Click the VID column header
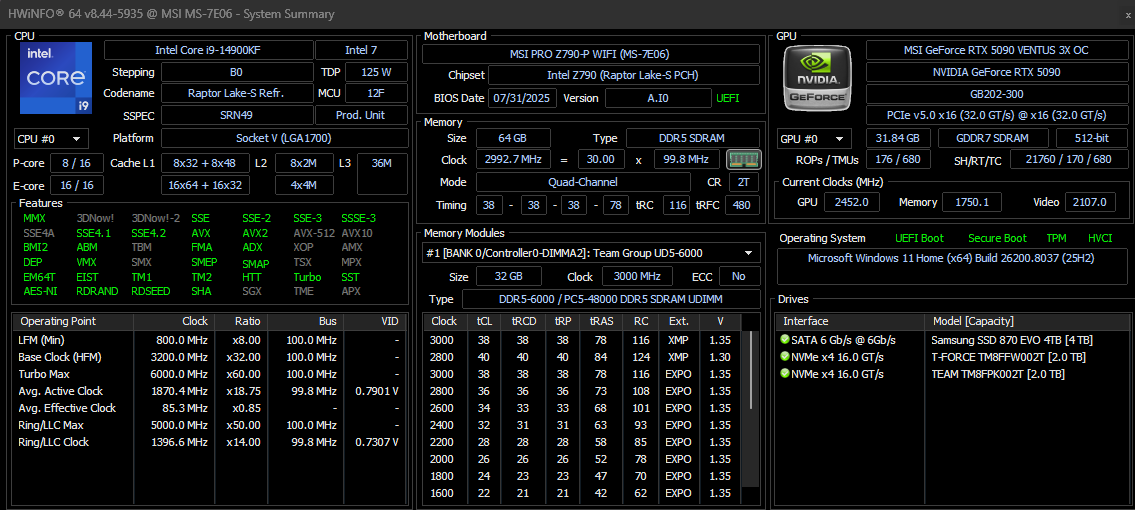1135x510 pixels. pos(374,321)
